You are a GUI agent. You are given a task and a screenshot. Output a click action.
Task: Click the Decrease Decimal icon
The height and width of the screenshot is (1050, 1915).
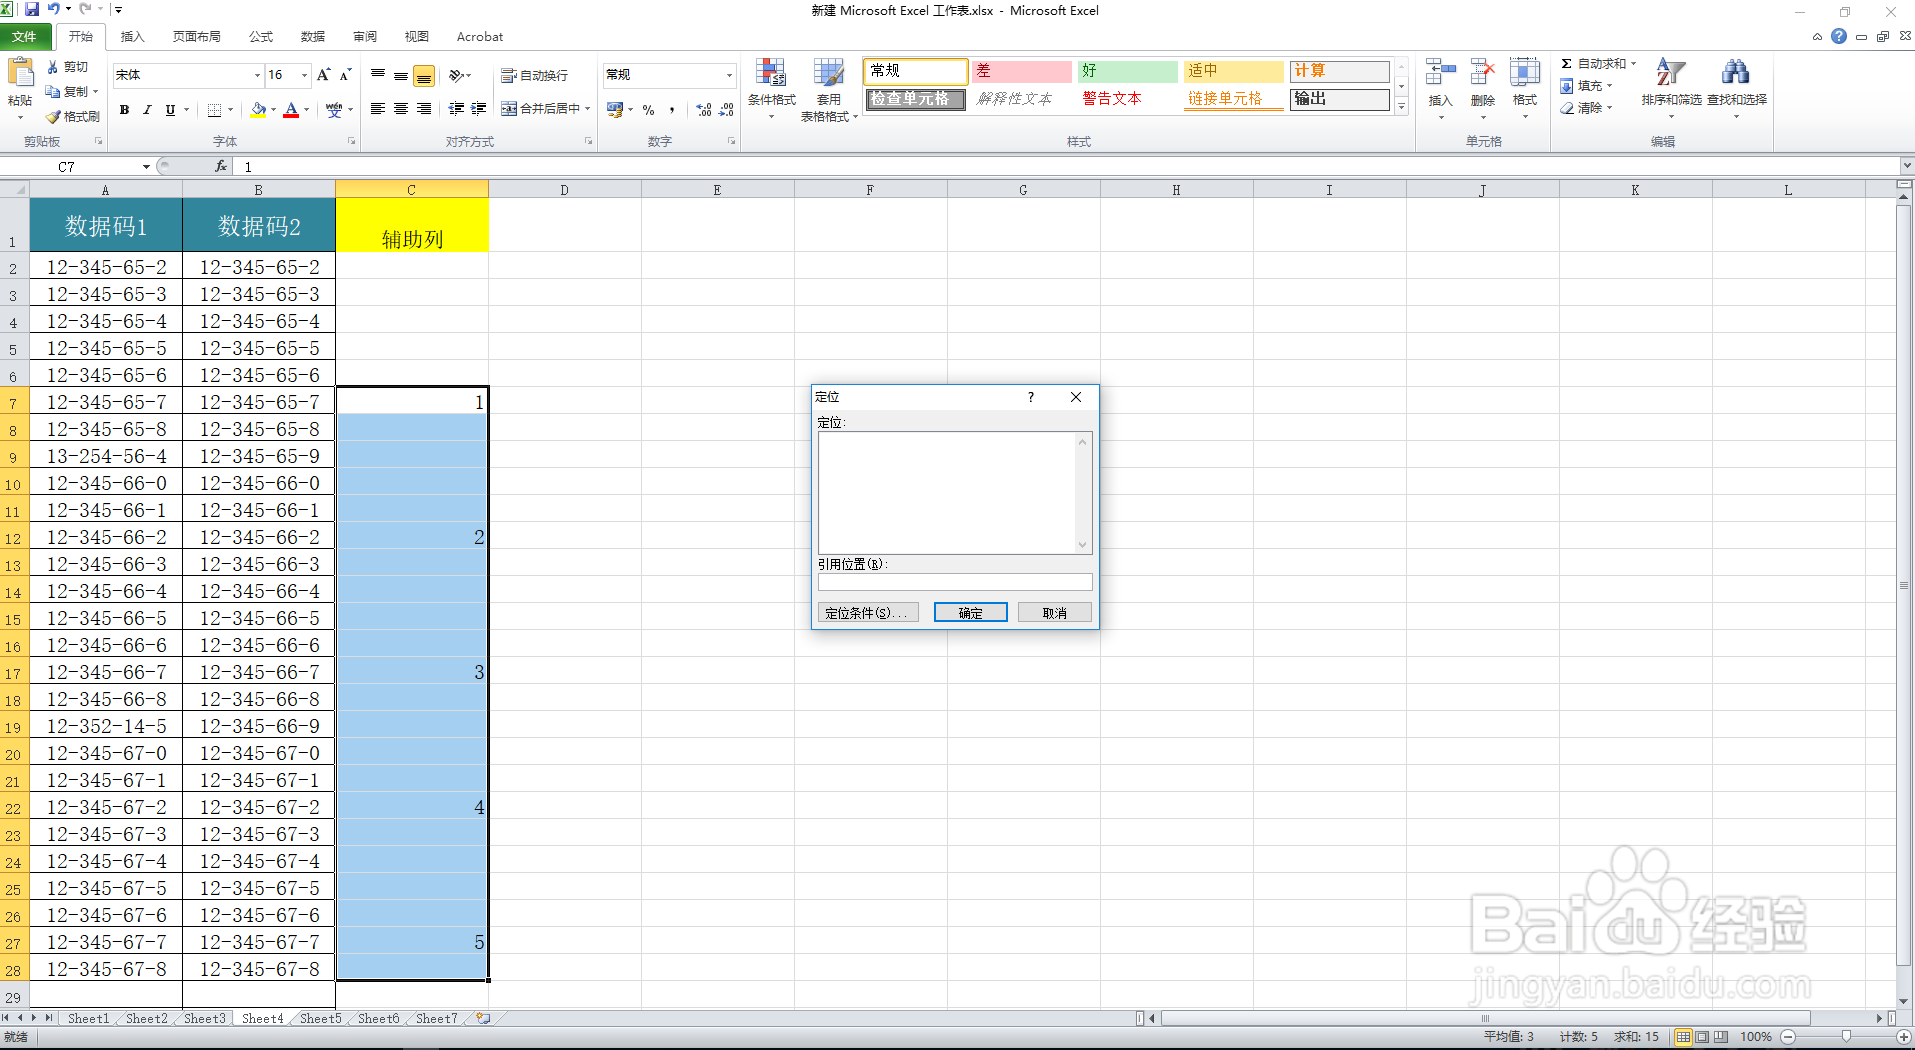click(x=727, y=110)
